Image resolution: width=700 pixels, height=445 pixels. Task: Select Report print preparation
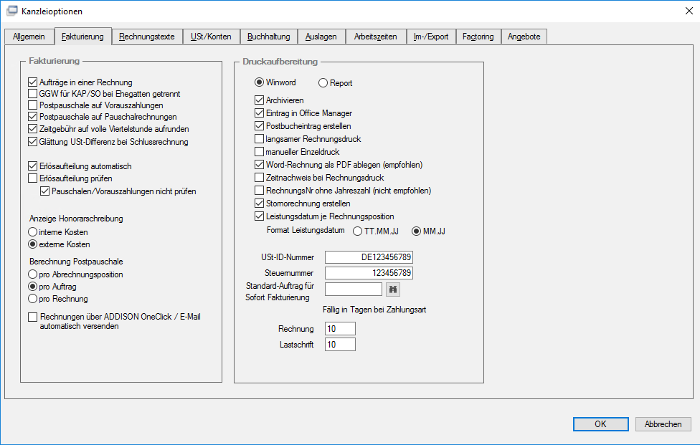[x=323, y=83]
